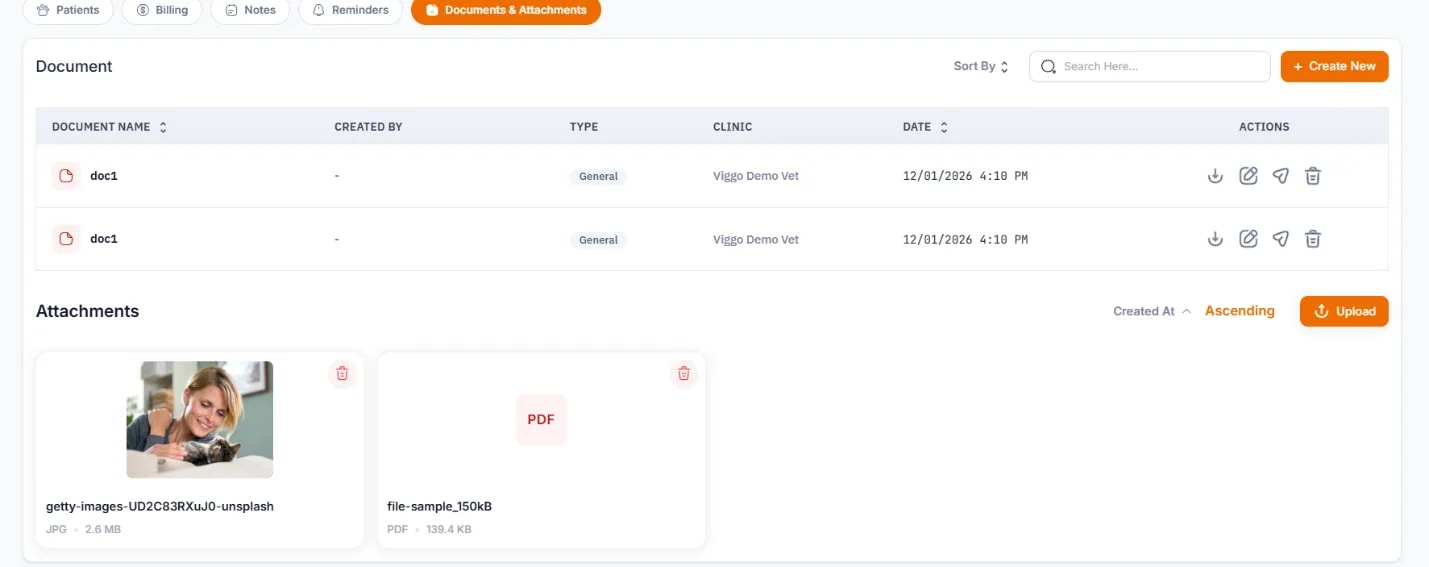Delete the second doc1 document

pos(1313,239)
